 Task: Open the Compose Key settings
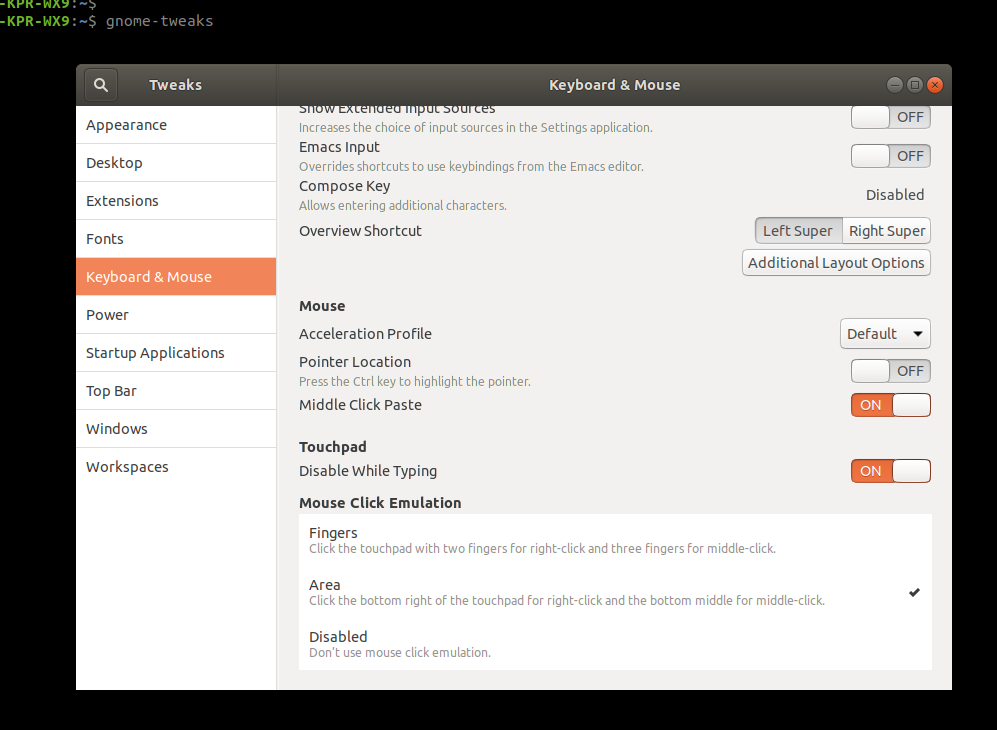click(894, 194)
